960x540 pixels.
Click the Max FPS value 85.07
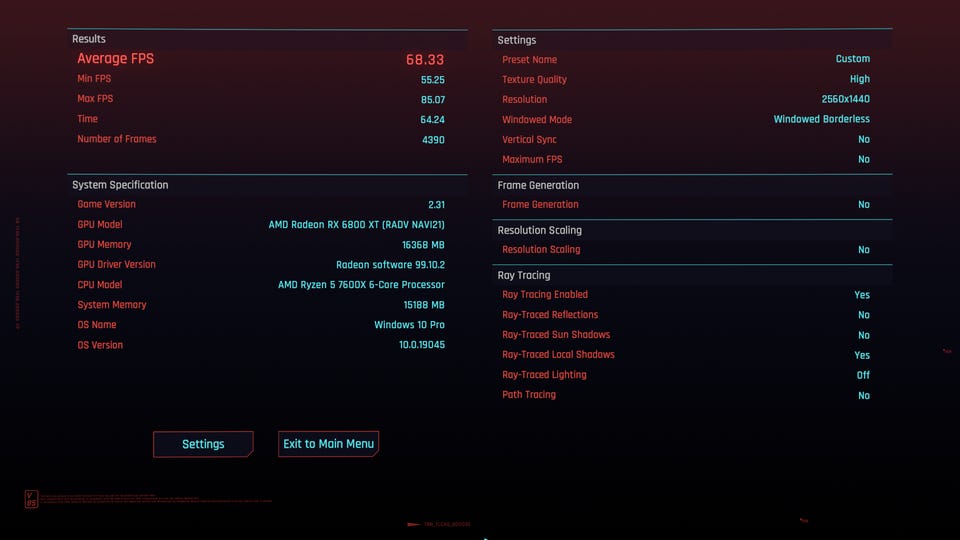[x=432, y=100]
